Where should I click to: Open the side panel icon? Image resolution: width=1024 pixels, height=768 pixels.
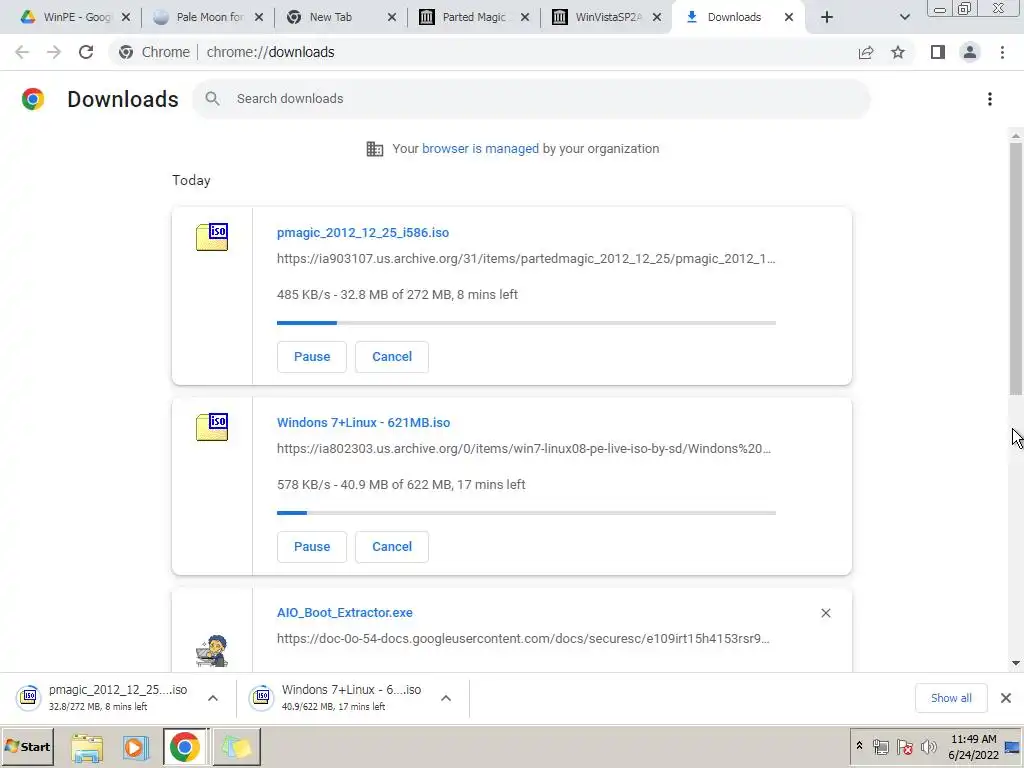tap(938, 52)
